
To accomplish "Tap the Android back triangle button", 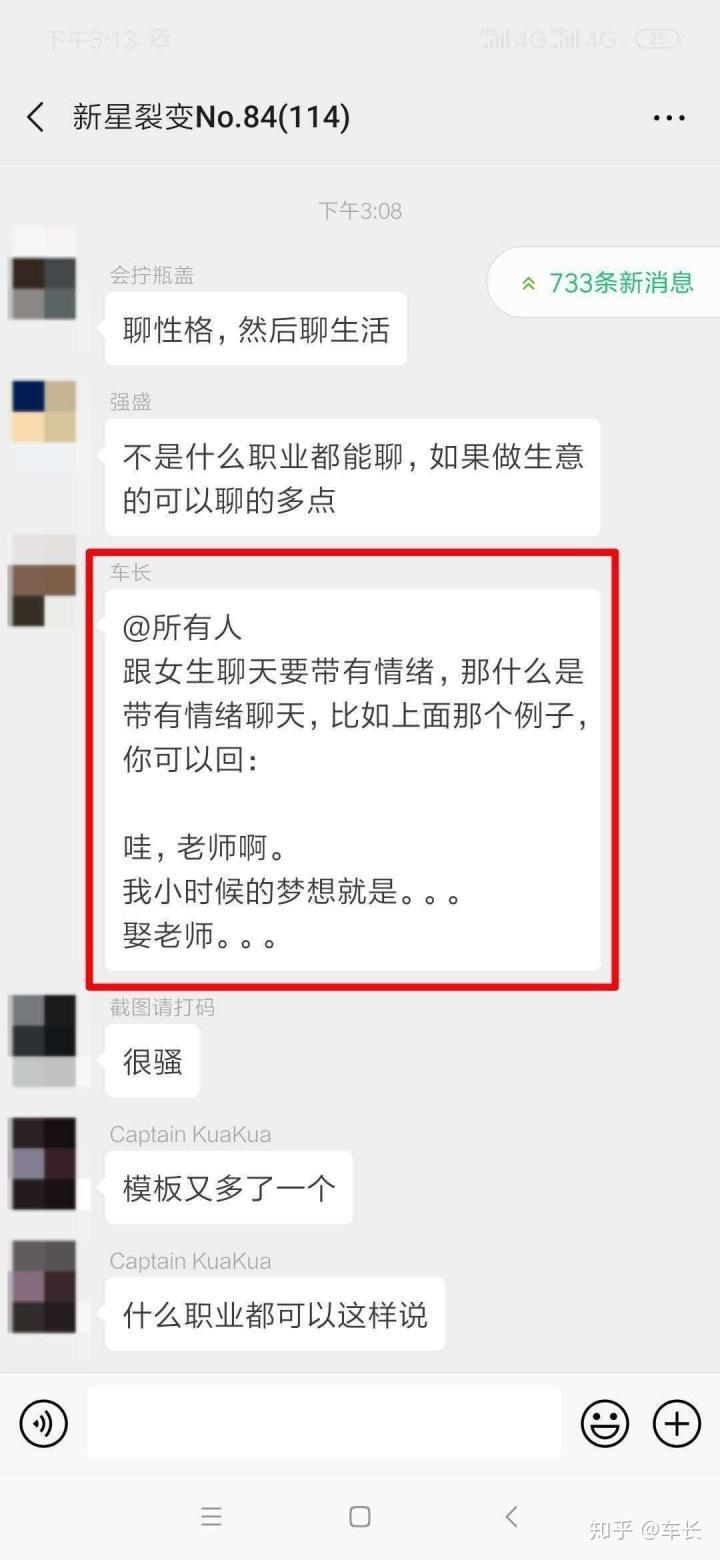I will point(511,1516).
